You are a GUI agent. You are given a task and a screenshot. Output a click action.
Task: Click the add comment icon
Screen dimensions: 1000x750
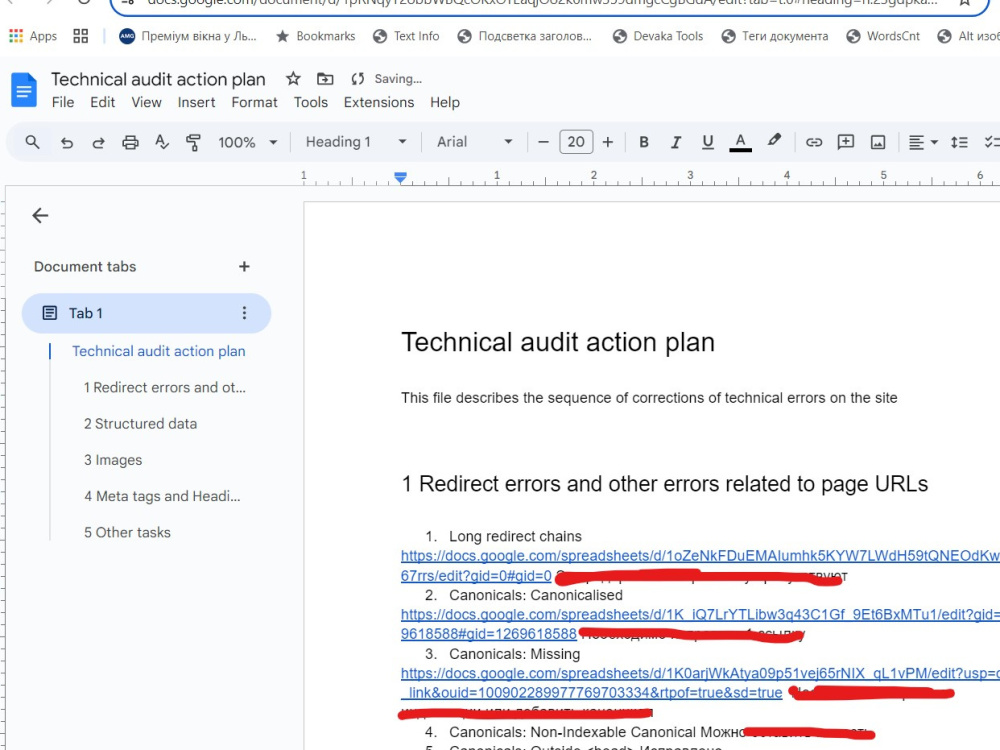tap(846, 142)
